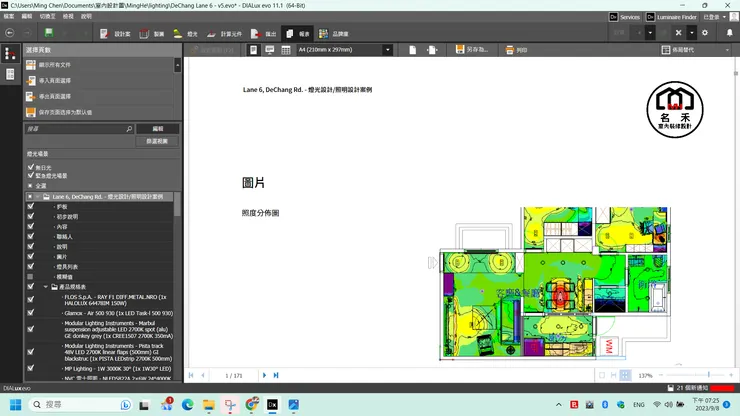Click the green Save icon in toolbar
This screenshot has height=416, width=740.
49,33
